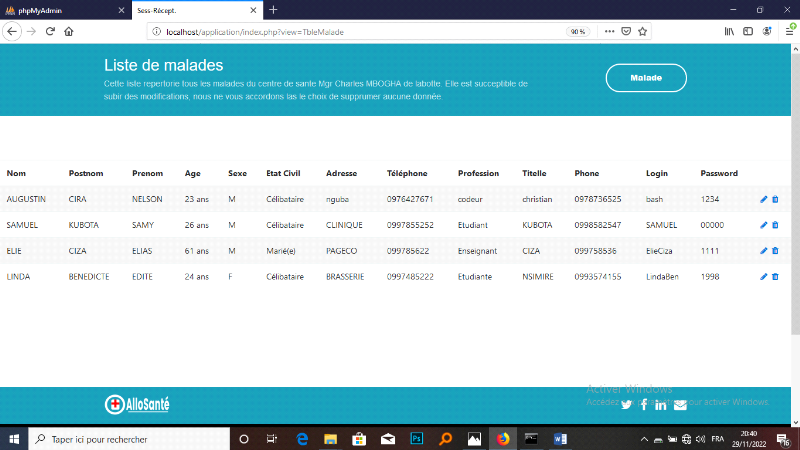This screenshot has height=450, width=800.
Task: Select the ELIAS prenom cell
Action: [142, 251]
